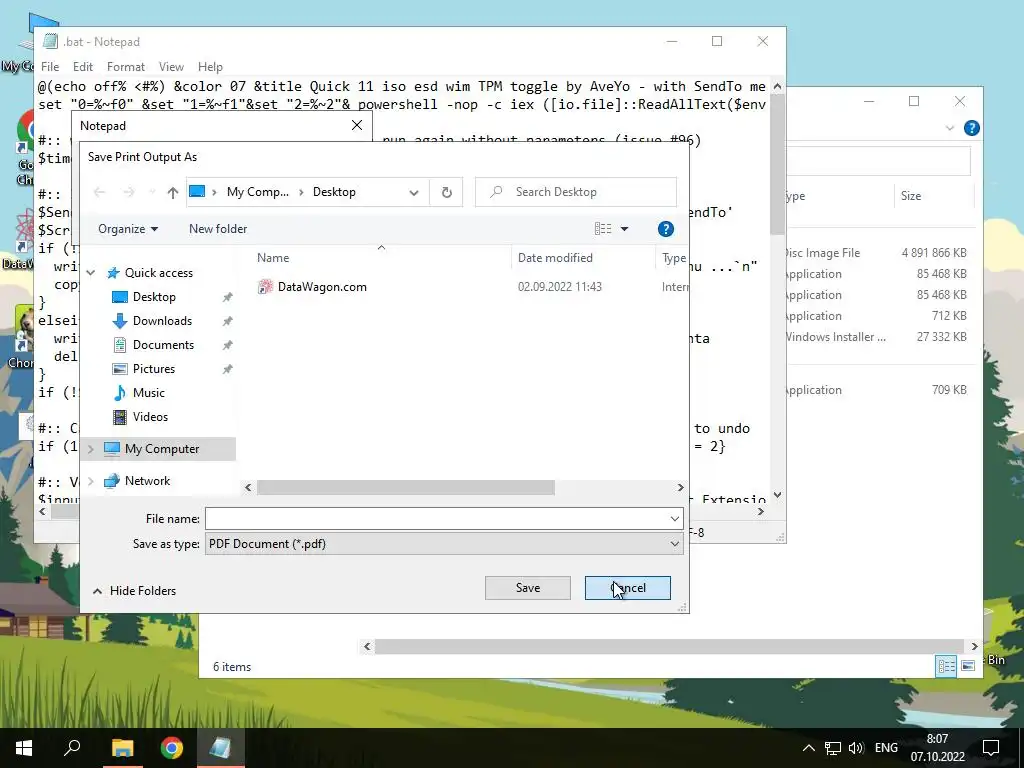Viewport: 1024px width, 768px height.
Task: Click the file list horizontal scrollbar
Action: 406,487
